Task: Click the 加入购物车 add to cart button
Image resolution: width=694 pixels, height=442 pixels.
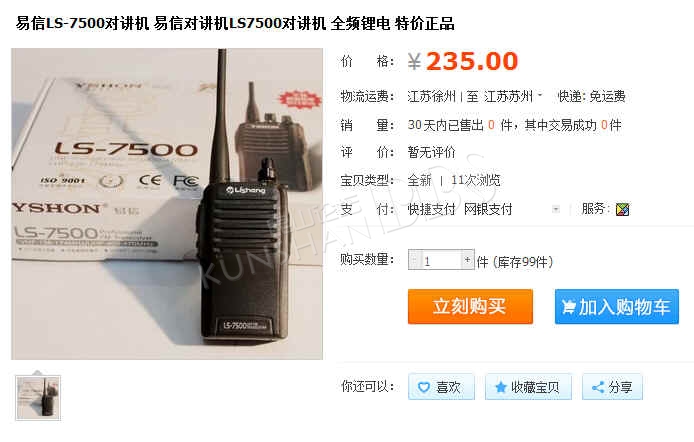Action: pyautogui.click(x=617, y=307)
